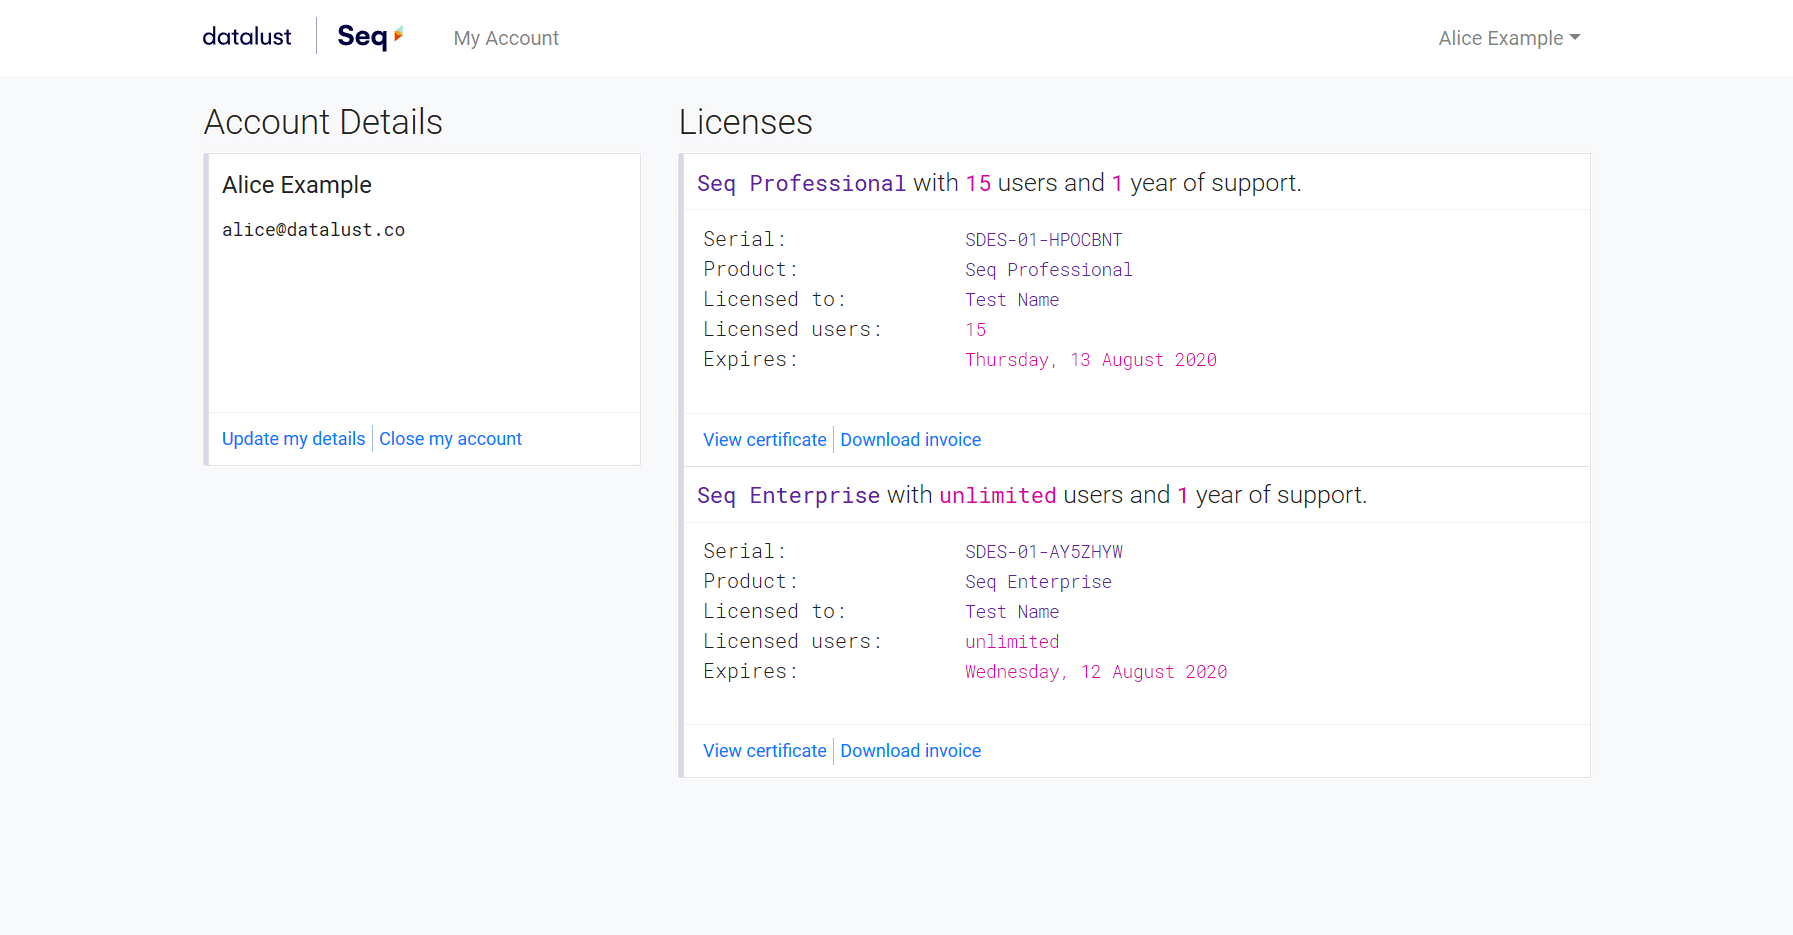Click Licensed to Test Name in Professional license
Viewport: 1793px width, 935px height.
1012,300
